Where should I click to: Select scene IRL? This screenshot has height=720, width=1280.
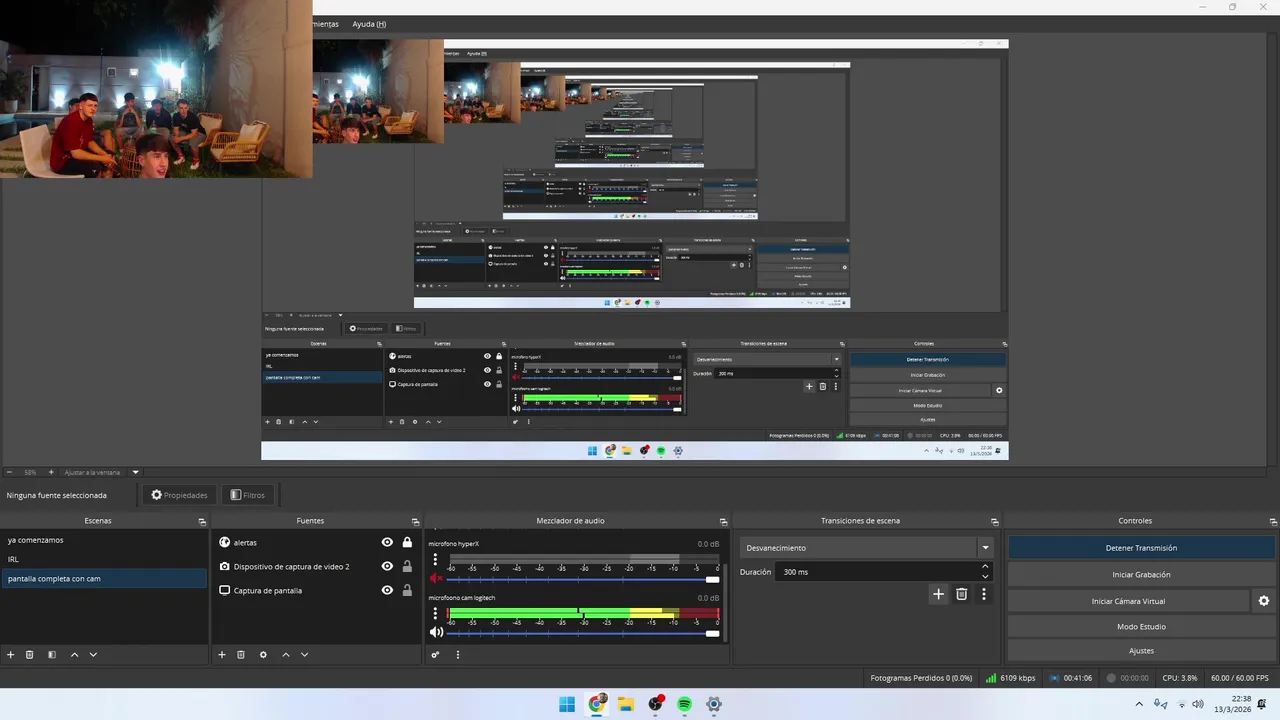coord(105,559)
